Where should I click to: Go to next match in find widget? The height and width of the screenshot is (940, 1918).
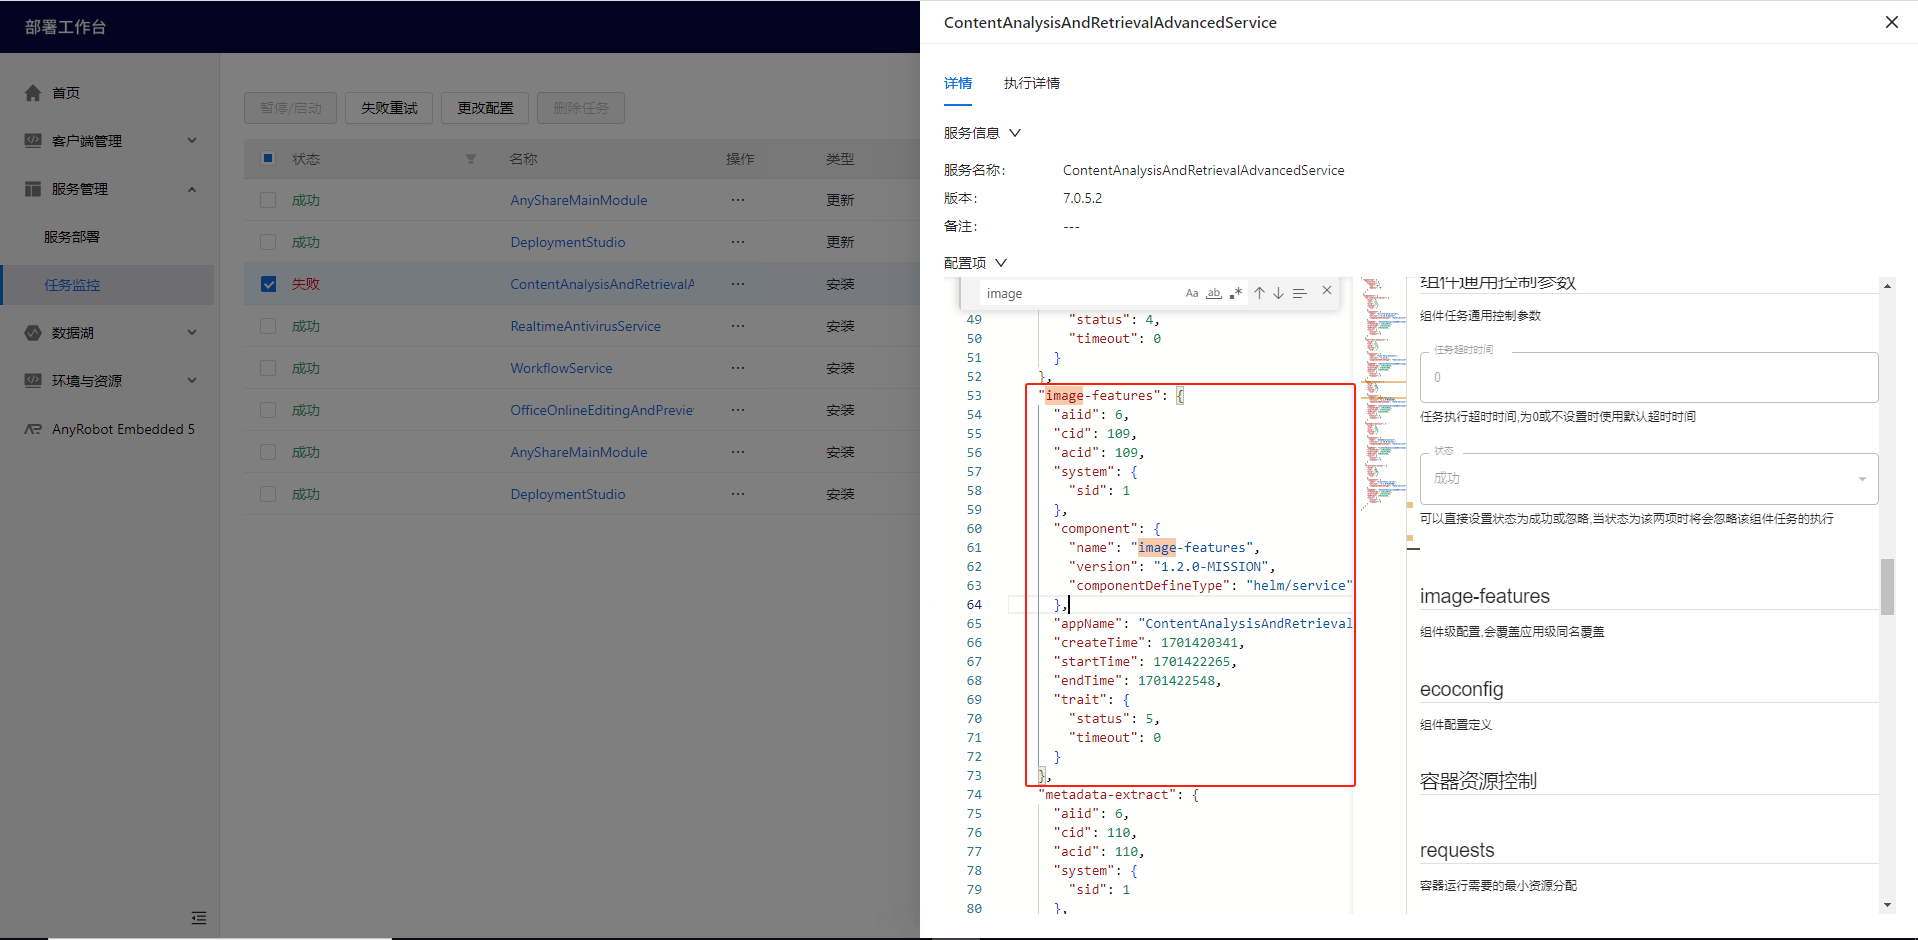1278,293
